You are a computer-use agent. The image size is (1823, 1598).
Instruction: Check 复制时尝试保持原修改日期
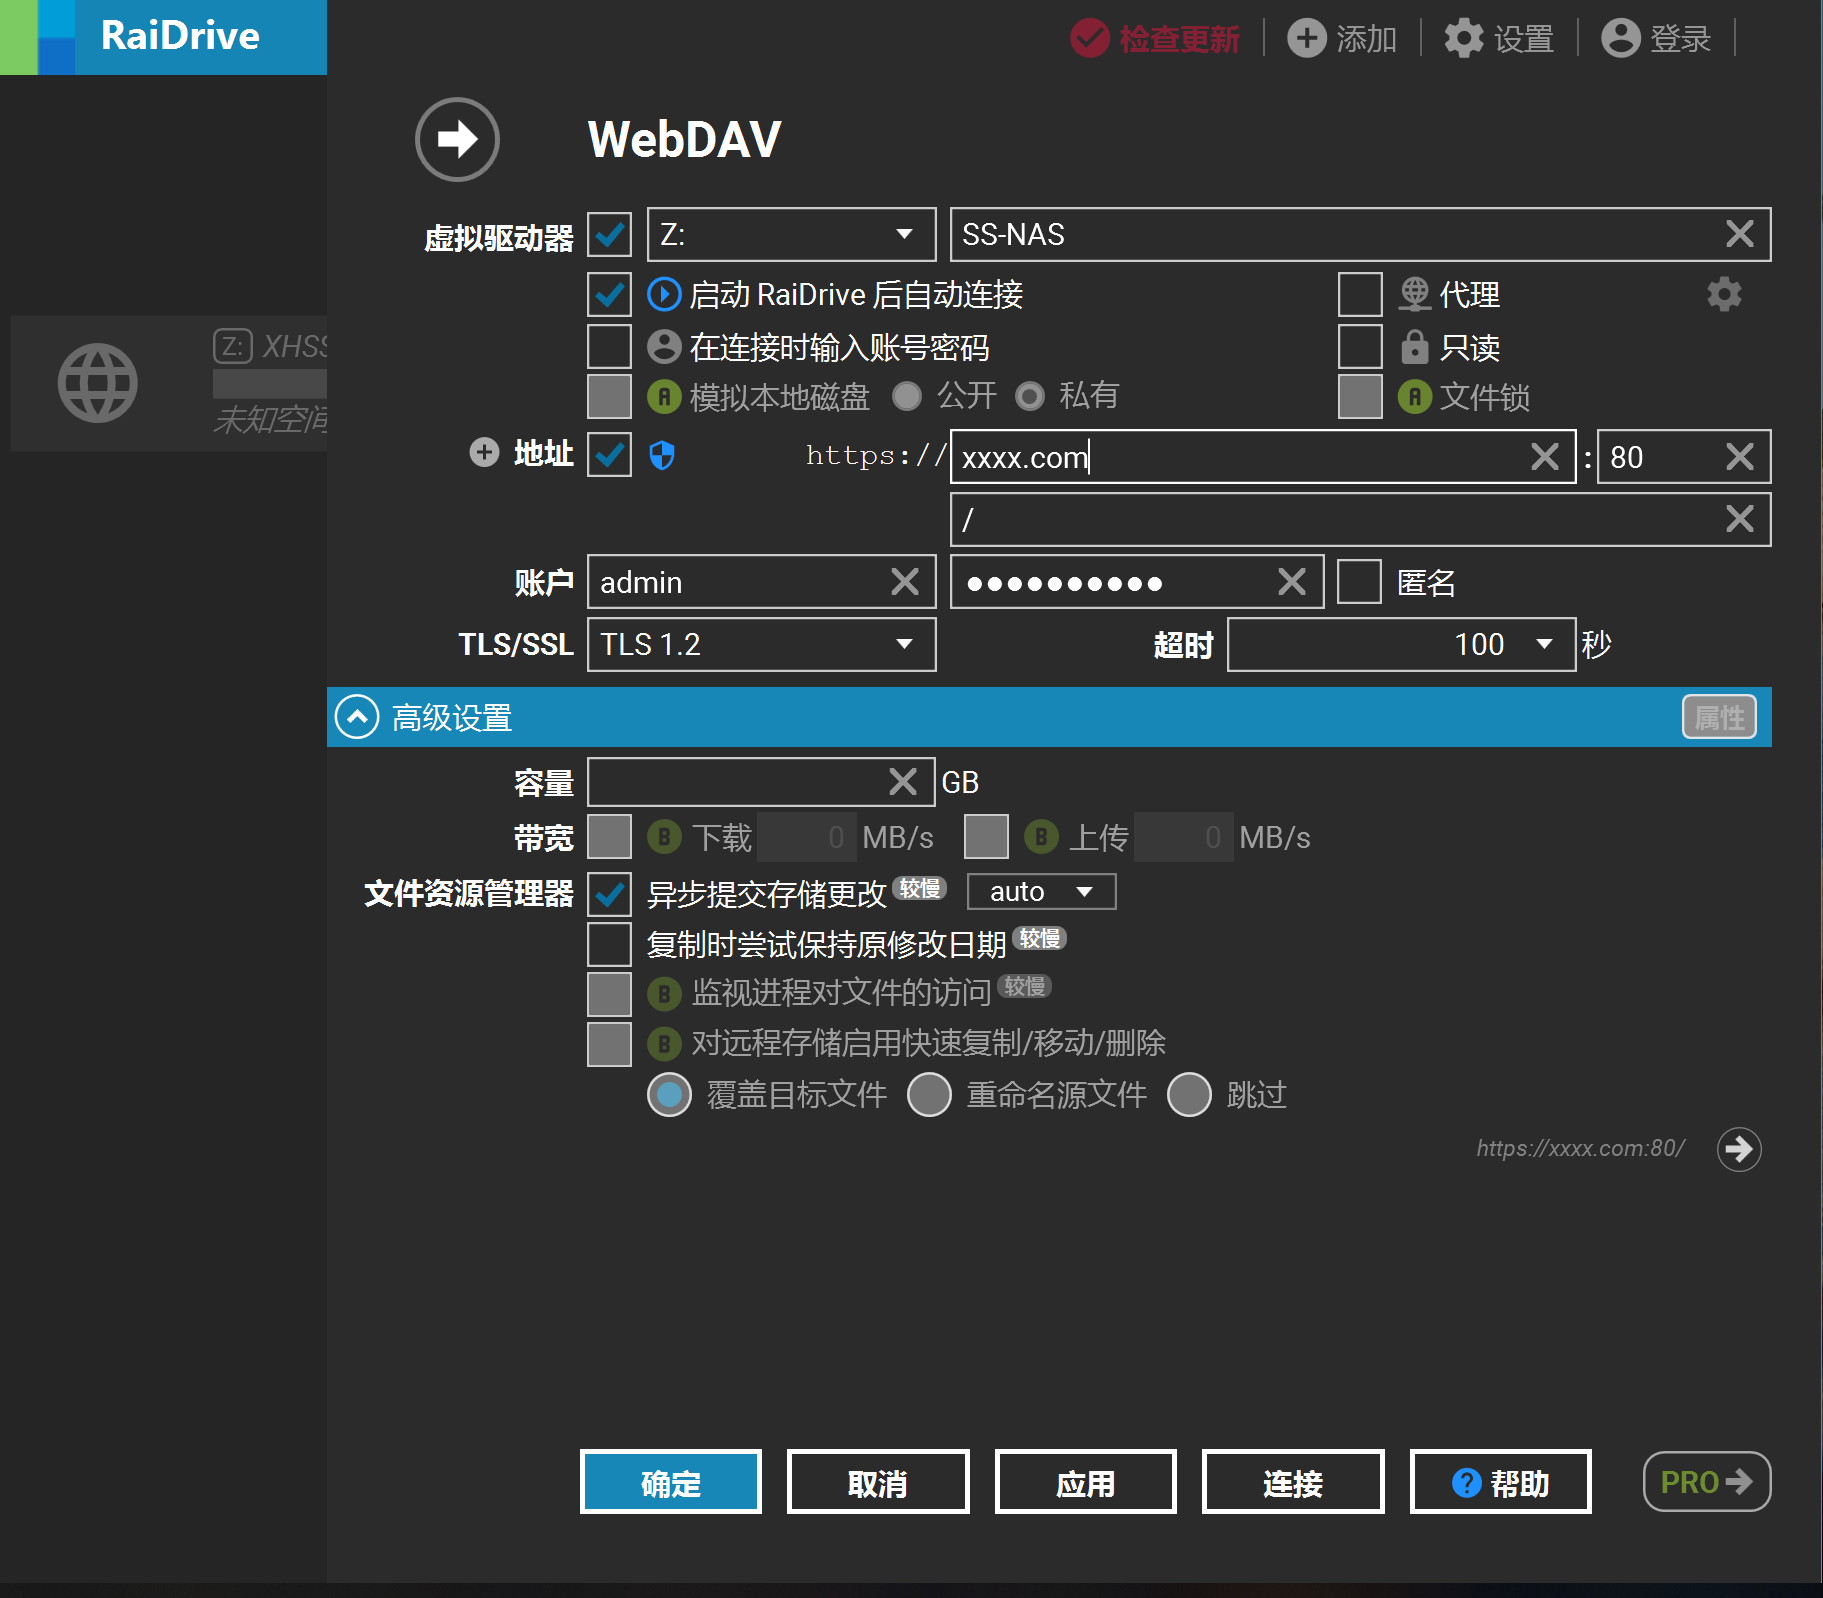click(609, 943)
